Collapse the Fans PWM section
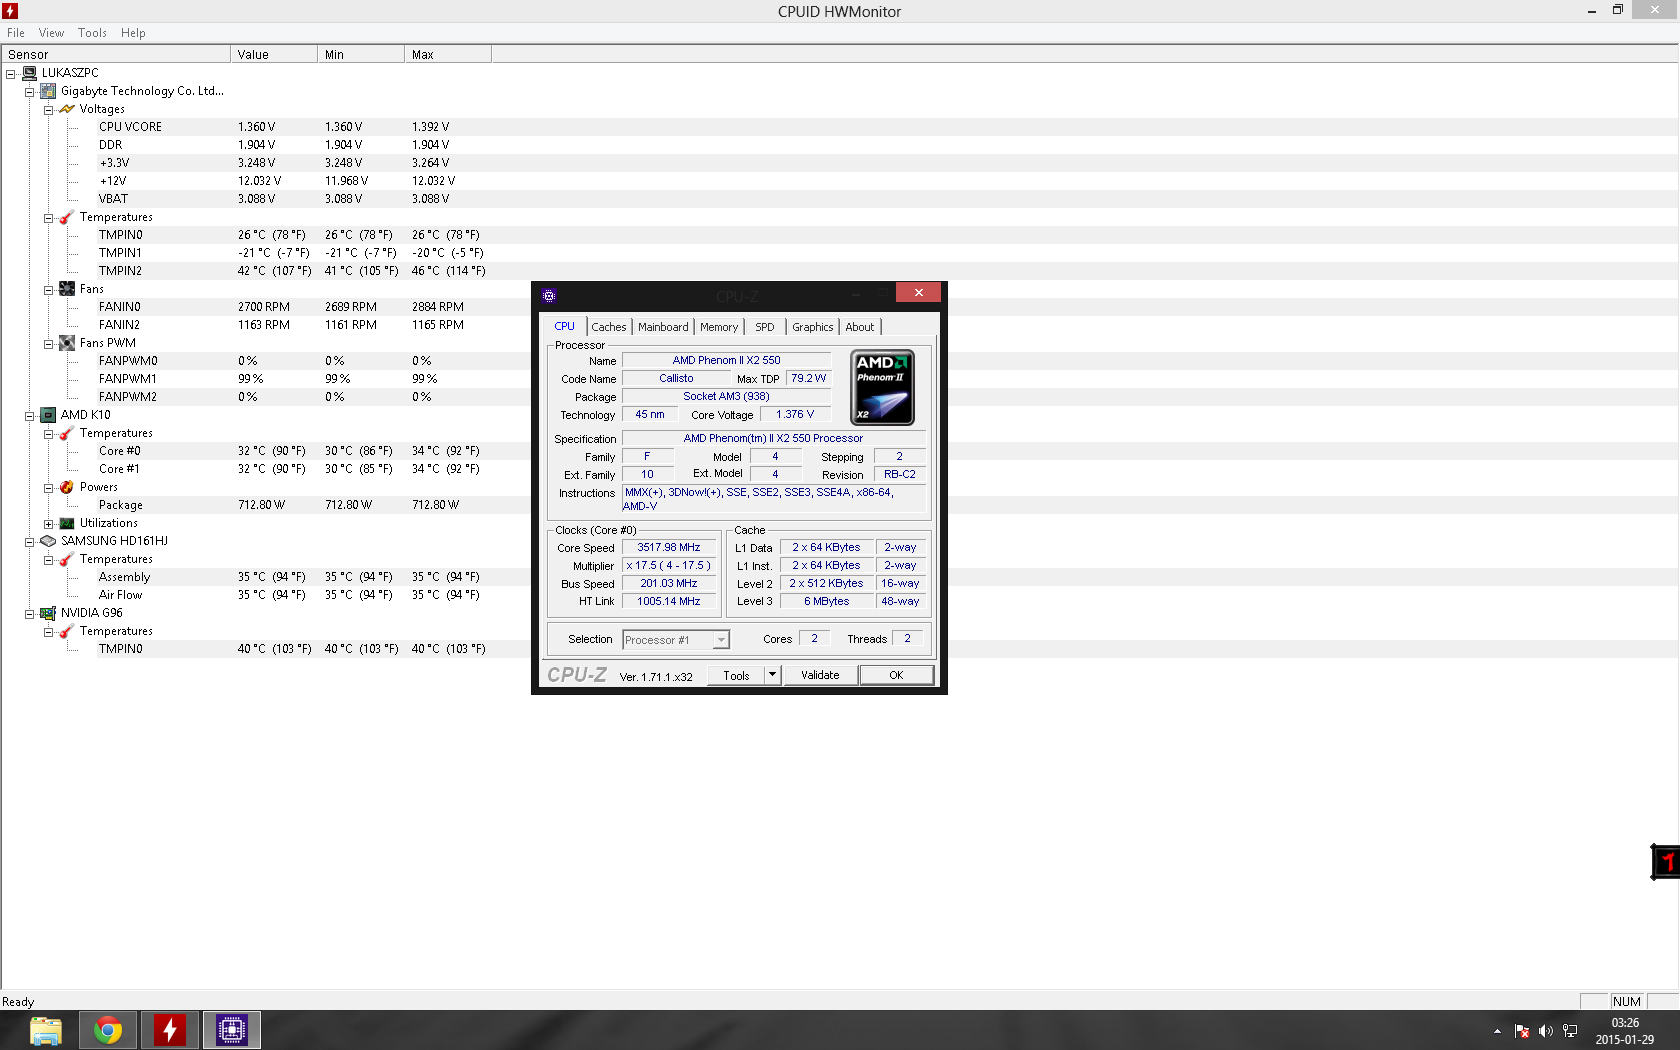Viewport: 1680px width, 1050px height. tap(48, 344)
